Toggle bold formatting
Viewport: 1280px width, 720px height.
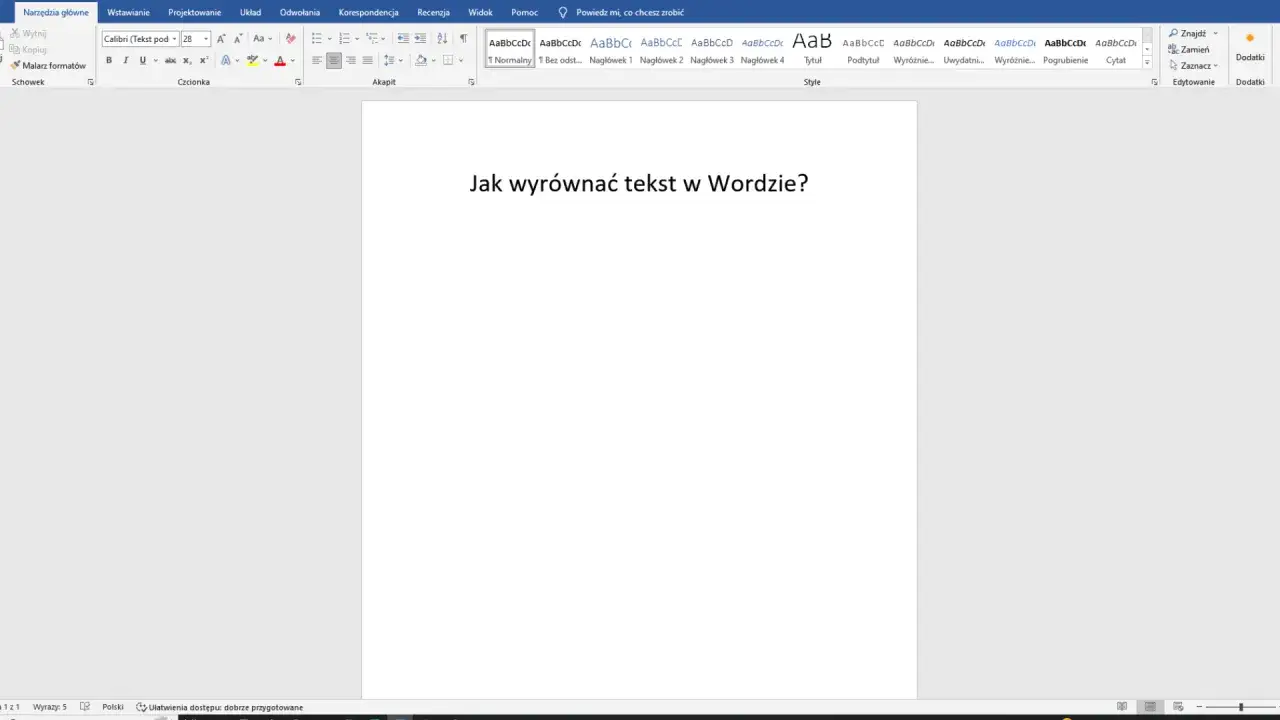point(109,60)
